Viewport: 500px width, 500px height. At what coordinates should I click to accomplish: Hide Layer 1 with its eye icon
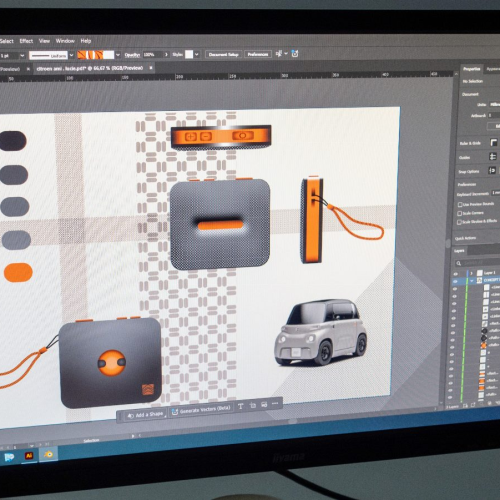coord(456,274)
